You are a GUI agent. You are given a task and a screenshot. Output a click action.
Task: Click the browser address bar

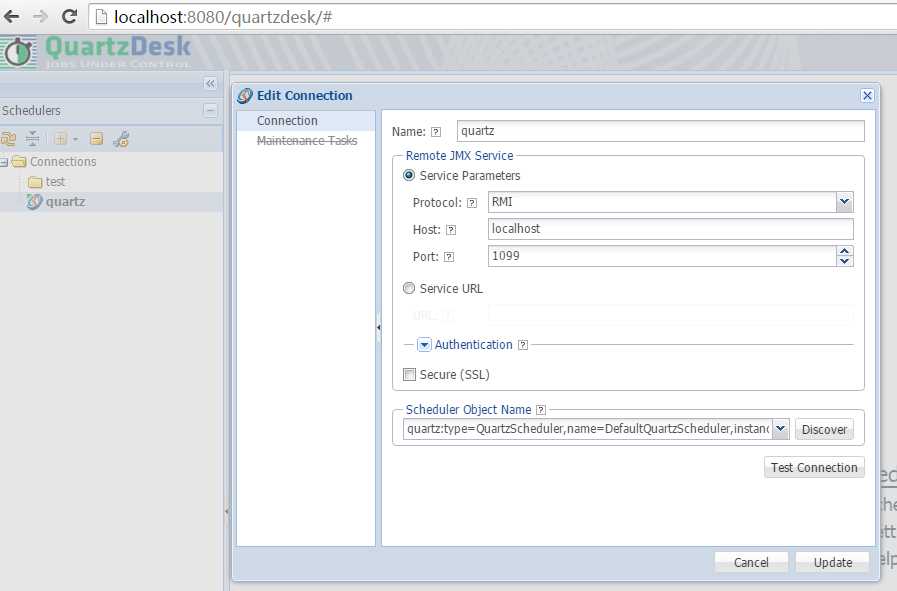coord(492,17)
